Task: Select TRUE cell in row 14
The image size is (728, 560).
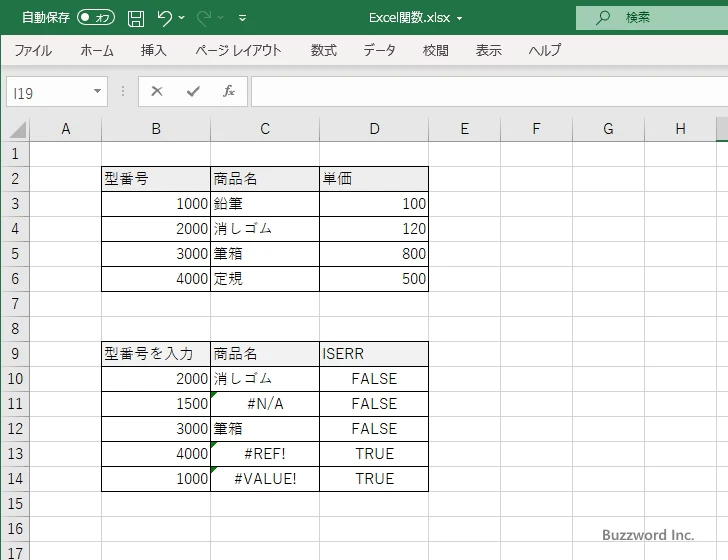Action: tap(374, 479)
